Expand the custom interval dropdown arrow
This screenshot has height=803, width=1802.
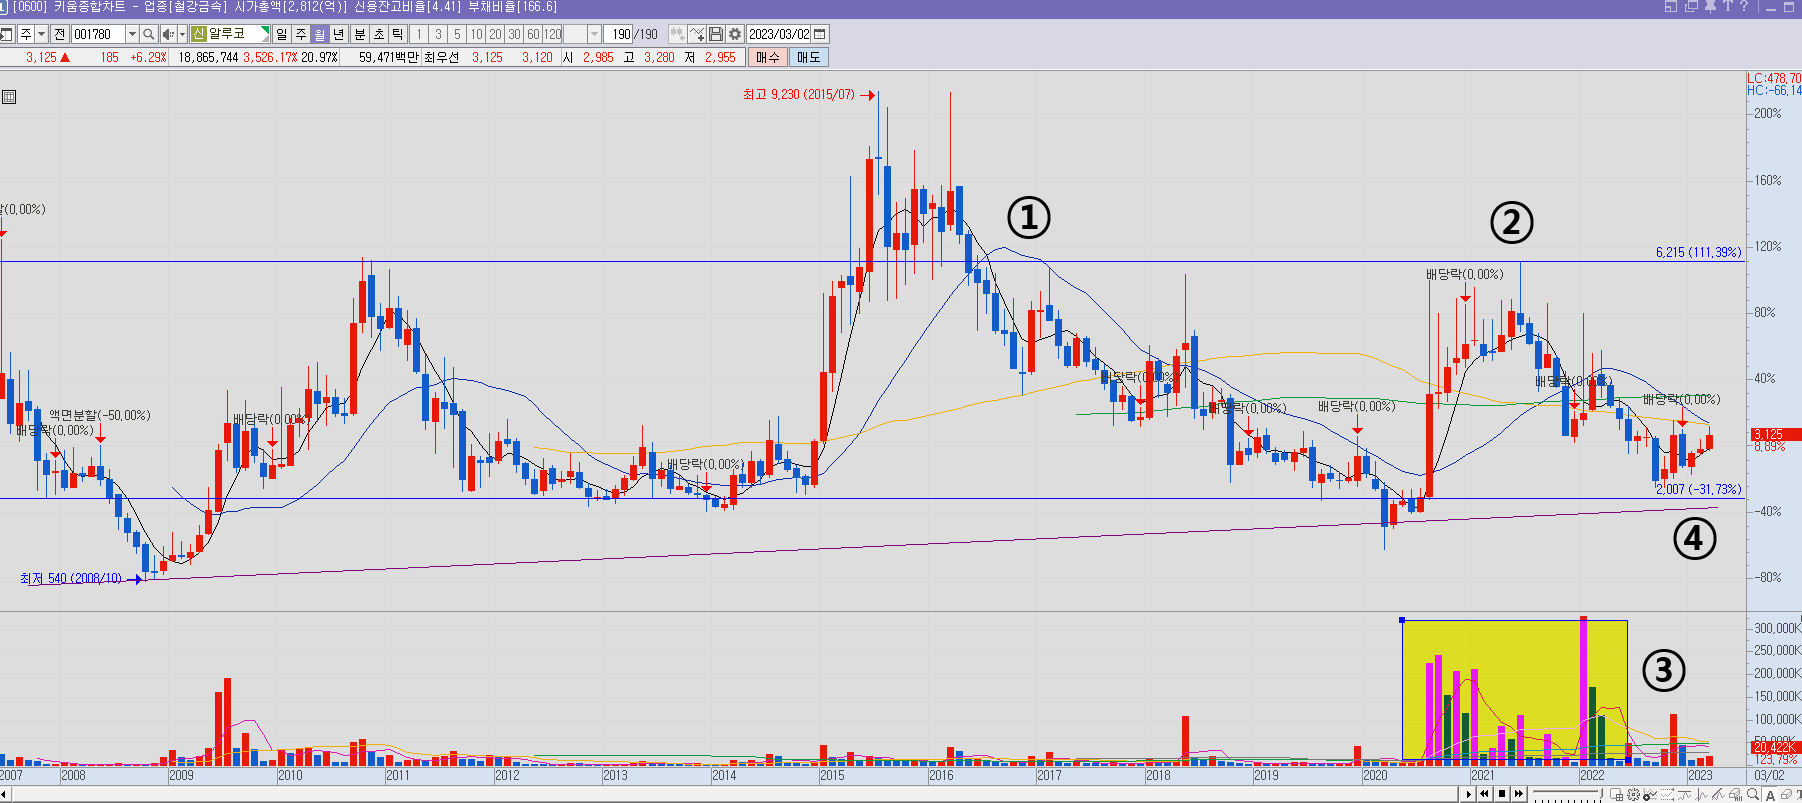coord(594,34)
